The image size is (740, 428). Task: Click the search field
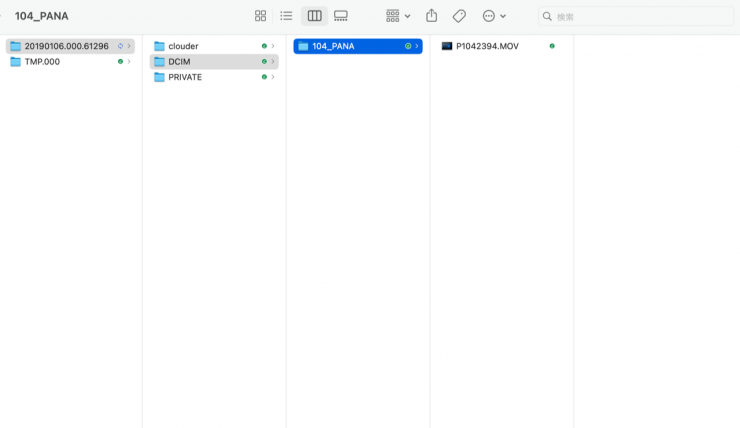640,16
